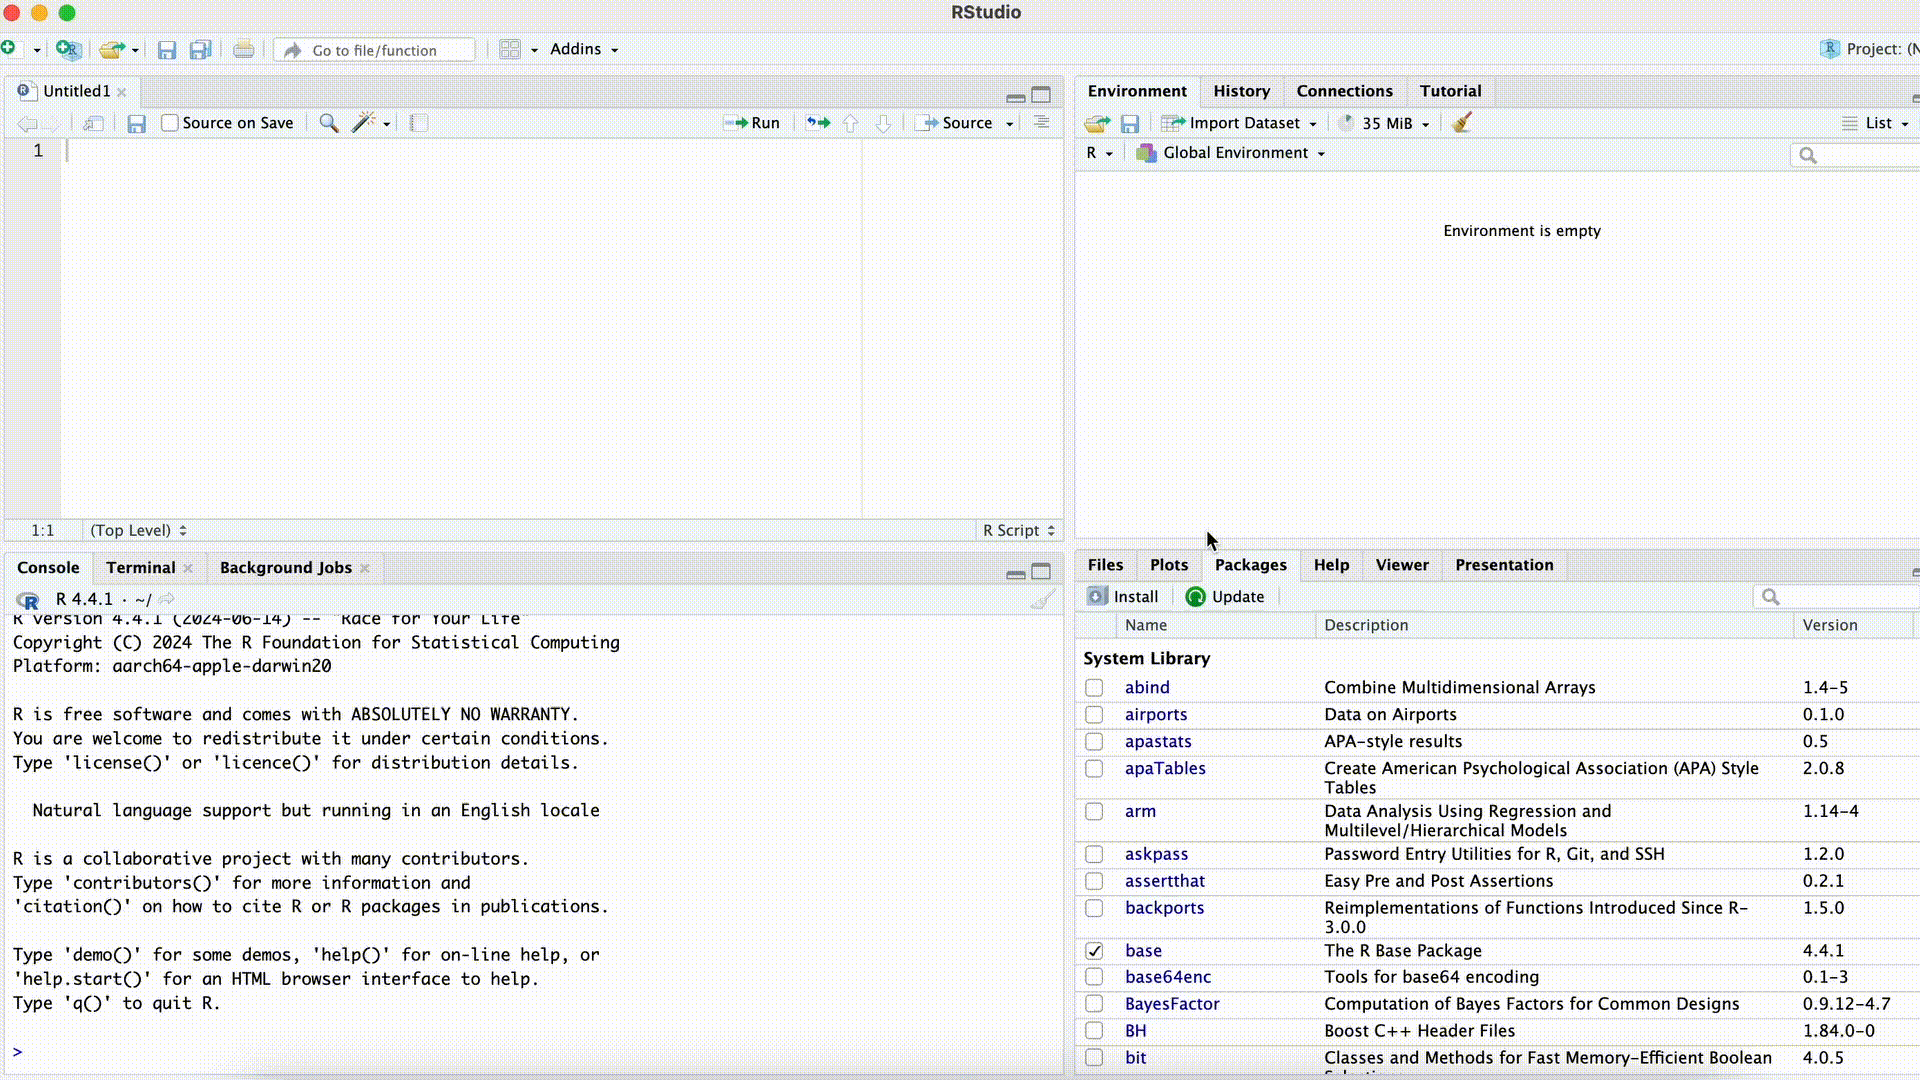This screenshot has height=1080, width=1920.
Task: Click the show document outline icon
Action: tap(1041, 122)
